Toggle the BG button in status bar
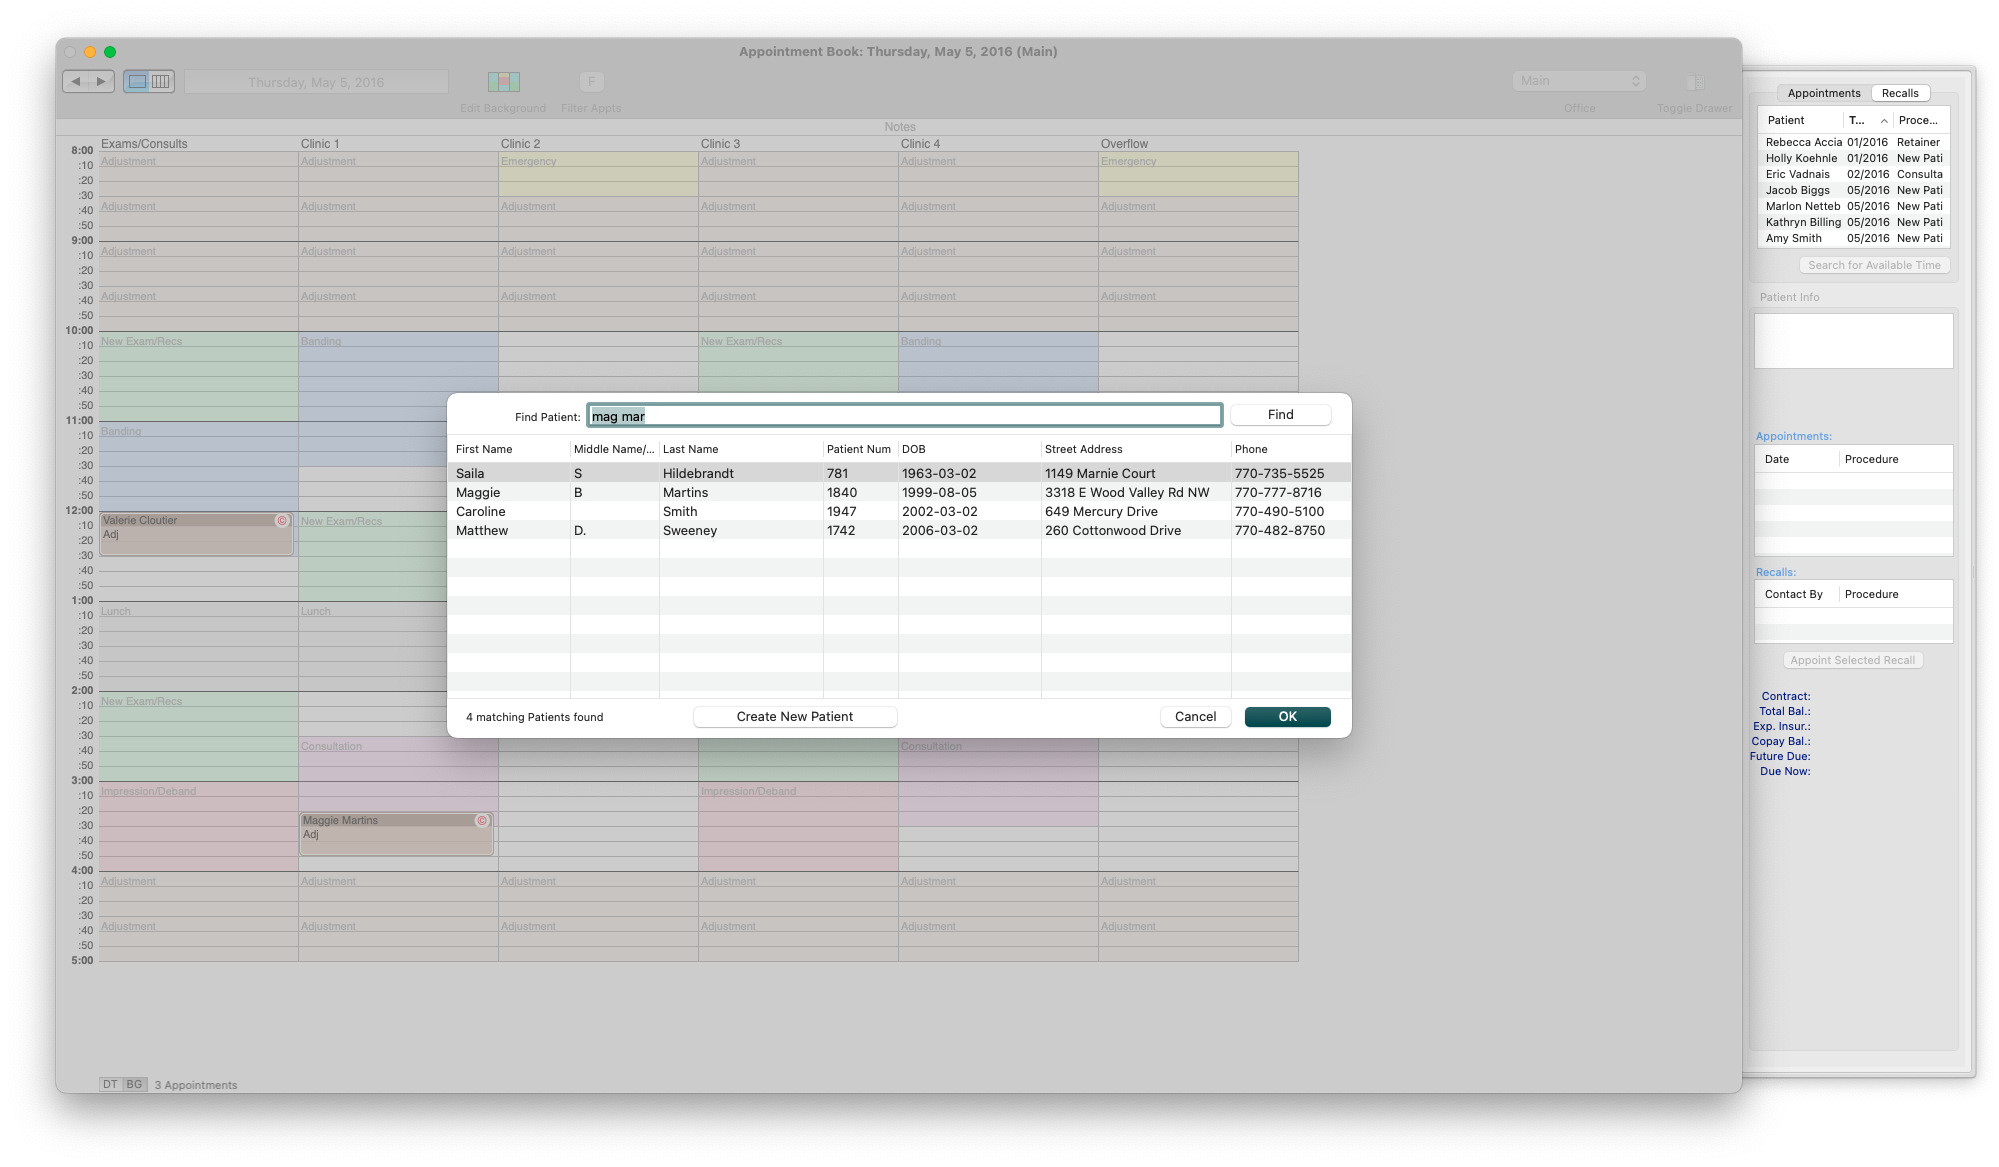Screen dimensions: 1999x1167 134,1085
